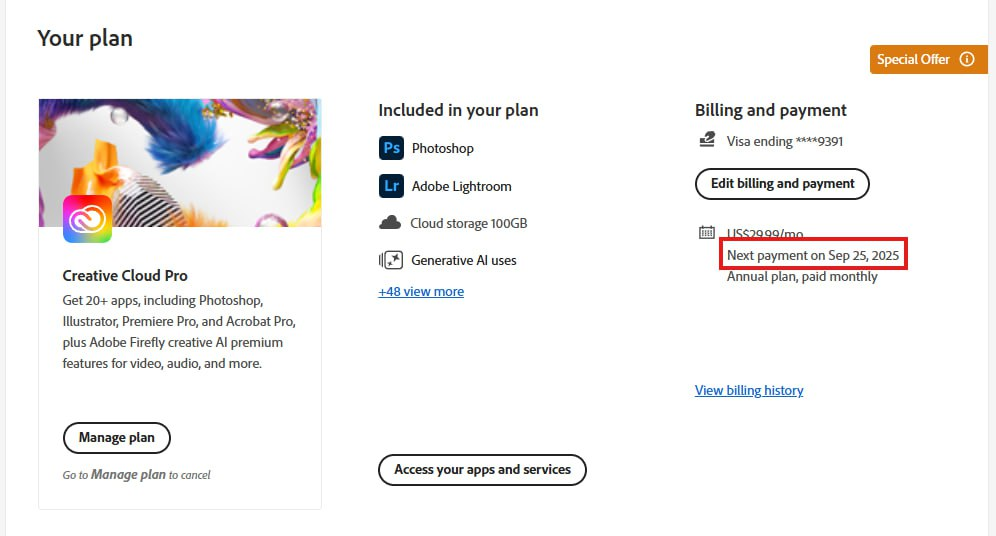This screenshot has width=996, height=536.
Task: Expand the +48 view more link
Action: point(421,292)
